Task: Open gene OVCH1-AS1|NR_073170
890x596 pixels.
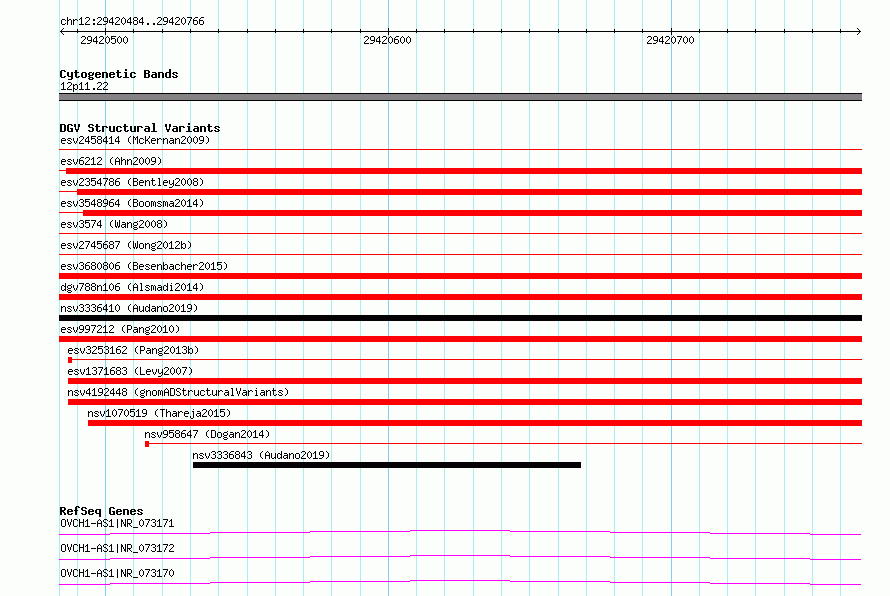Action: coord(117,573)
